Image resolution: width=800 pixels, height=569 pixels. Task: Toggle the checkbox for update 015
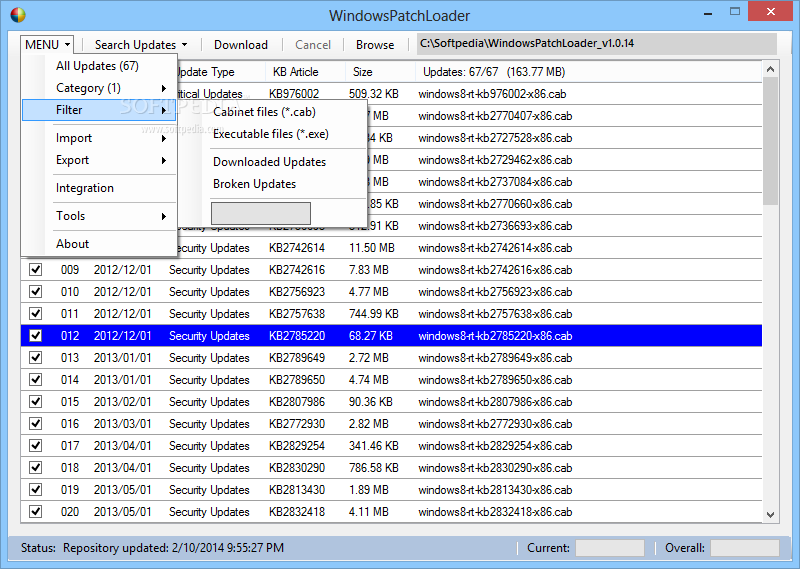pos(35,402)
